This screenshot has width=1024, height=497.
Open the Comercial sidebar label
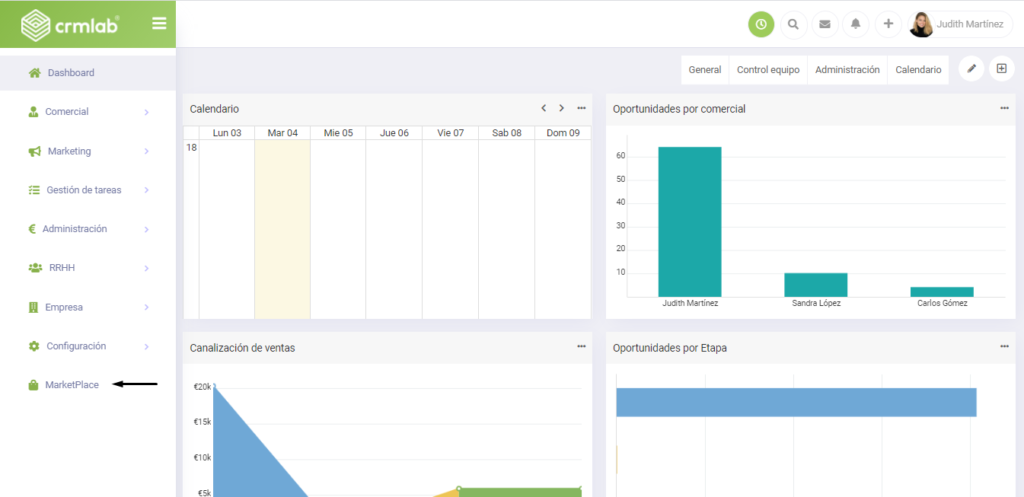[67, 112]
